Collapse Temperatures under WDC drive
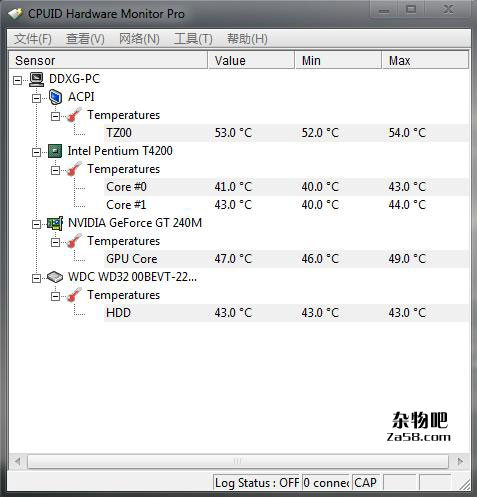This screenshot has height=497, width=477. [55, 296]
